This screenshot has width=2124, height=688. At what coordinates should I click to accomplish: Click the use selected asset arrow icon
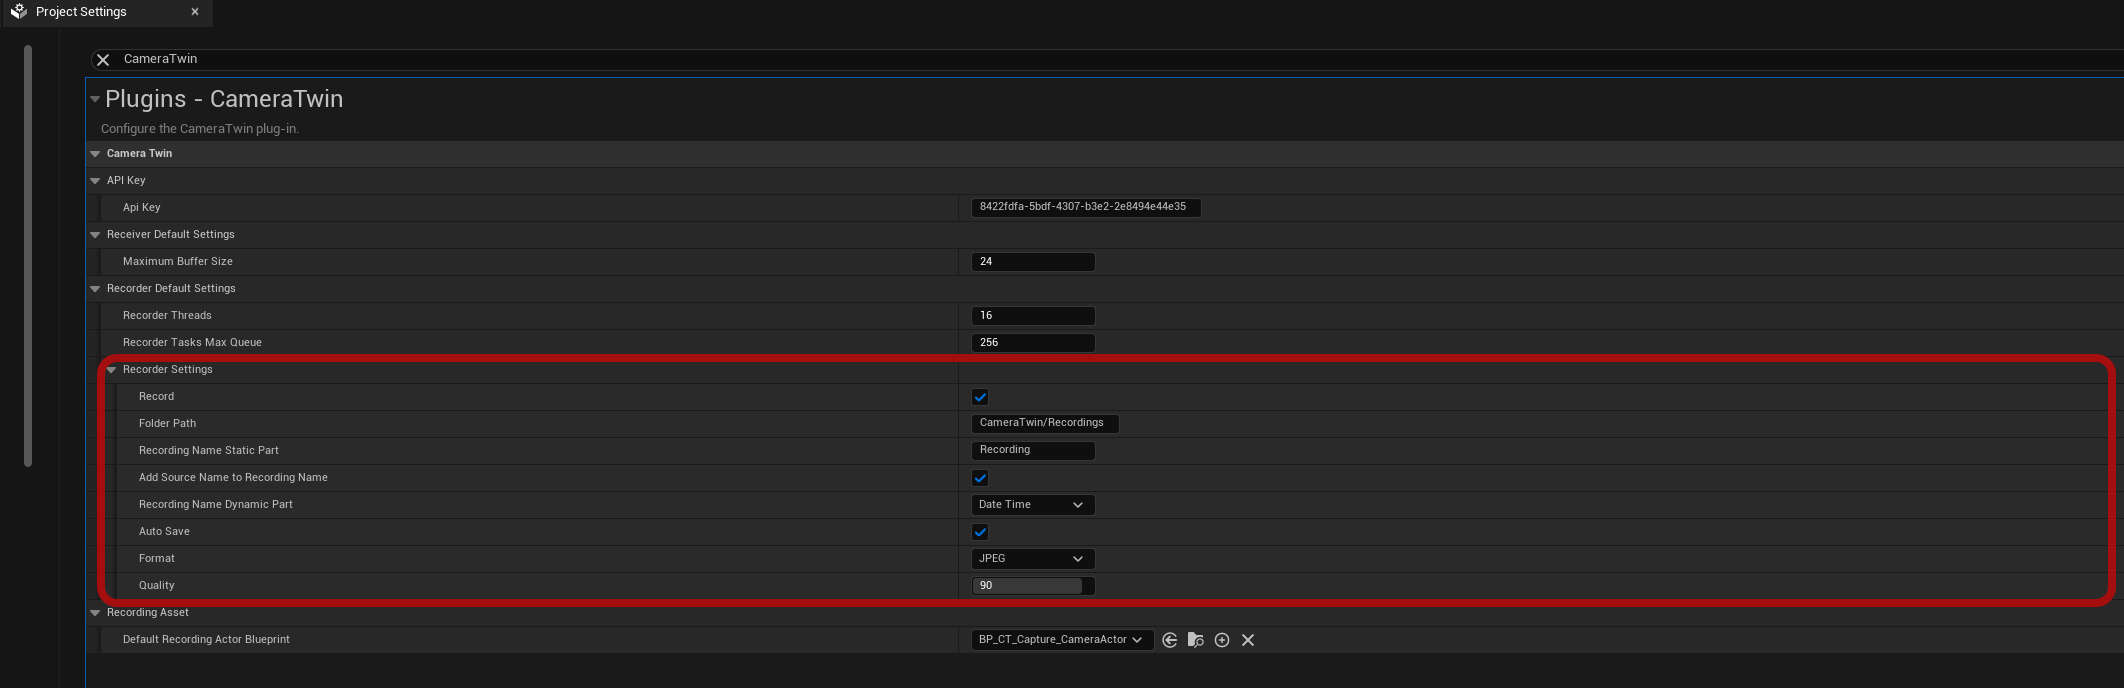[1169, 640]
